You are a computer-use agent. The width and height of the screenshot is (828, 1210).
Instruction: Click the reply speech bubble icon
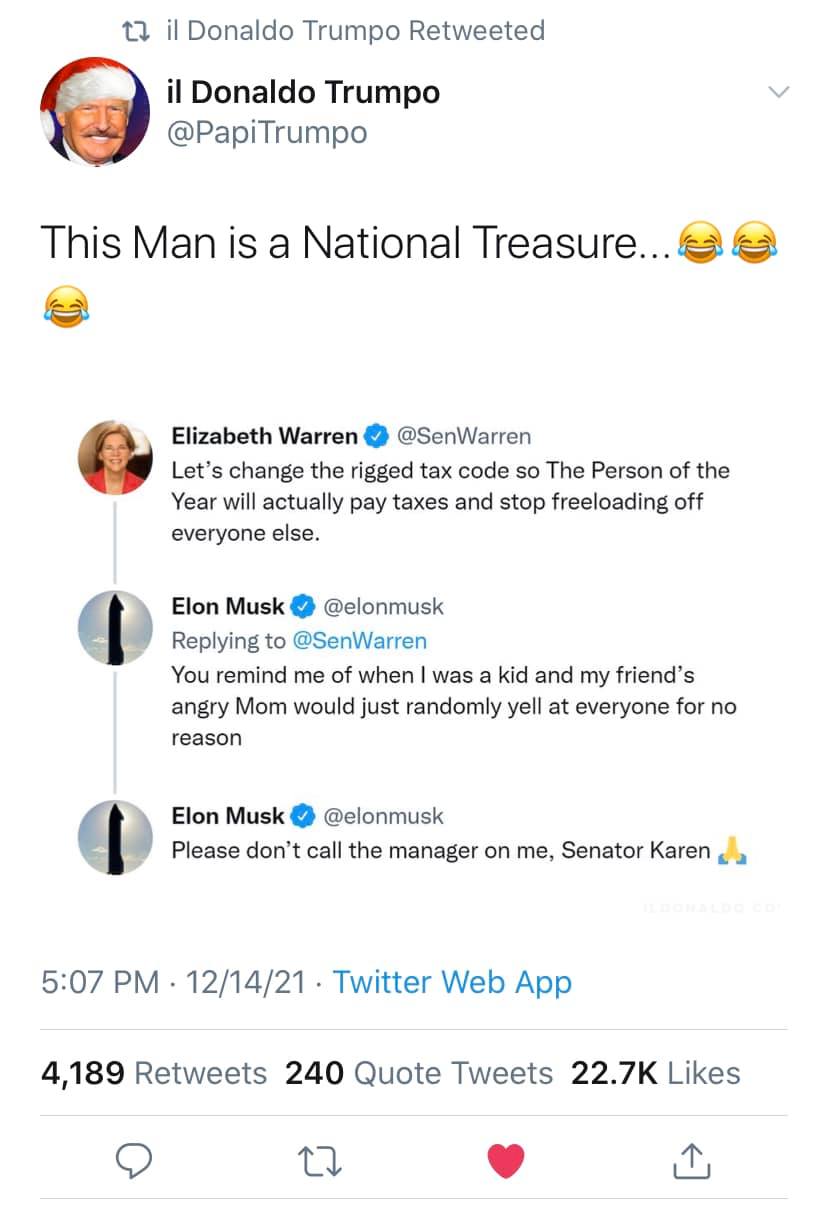[133, 1160]
